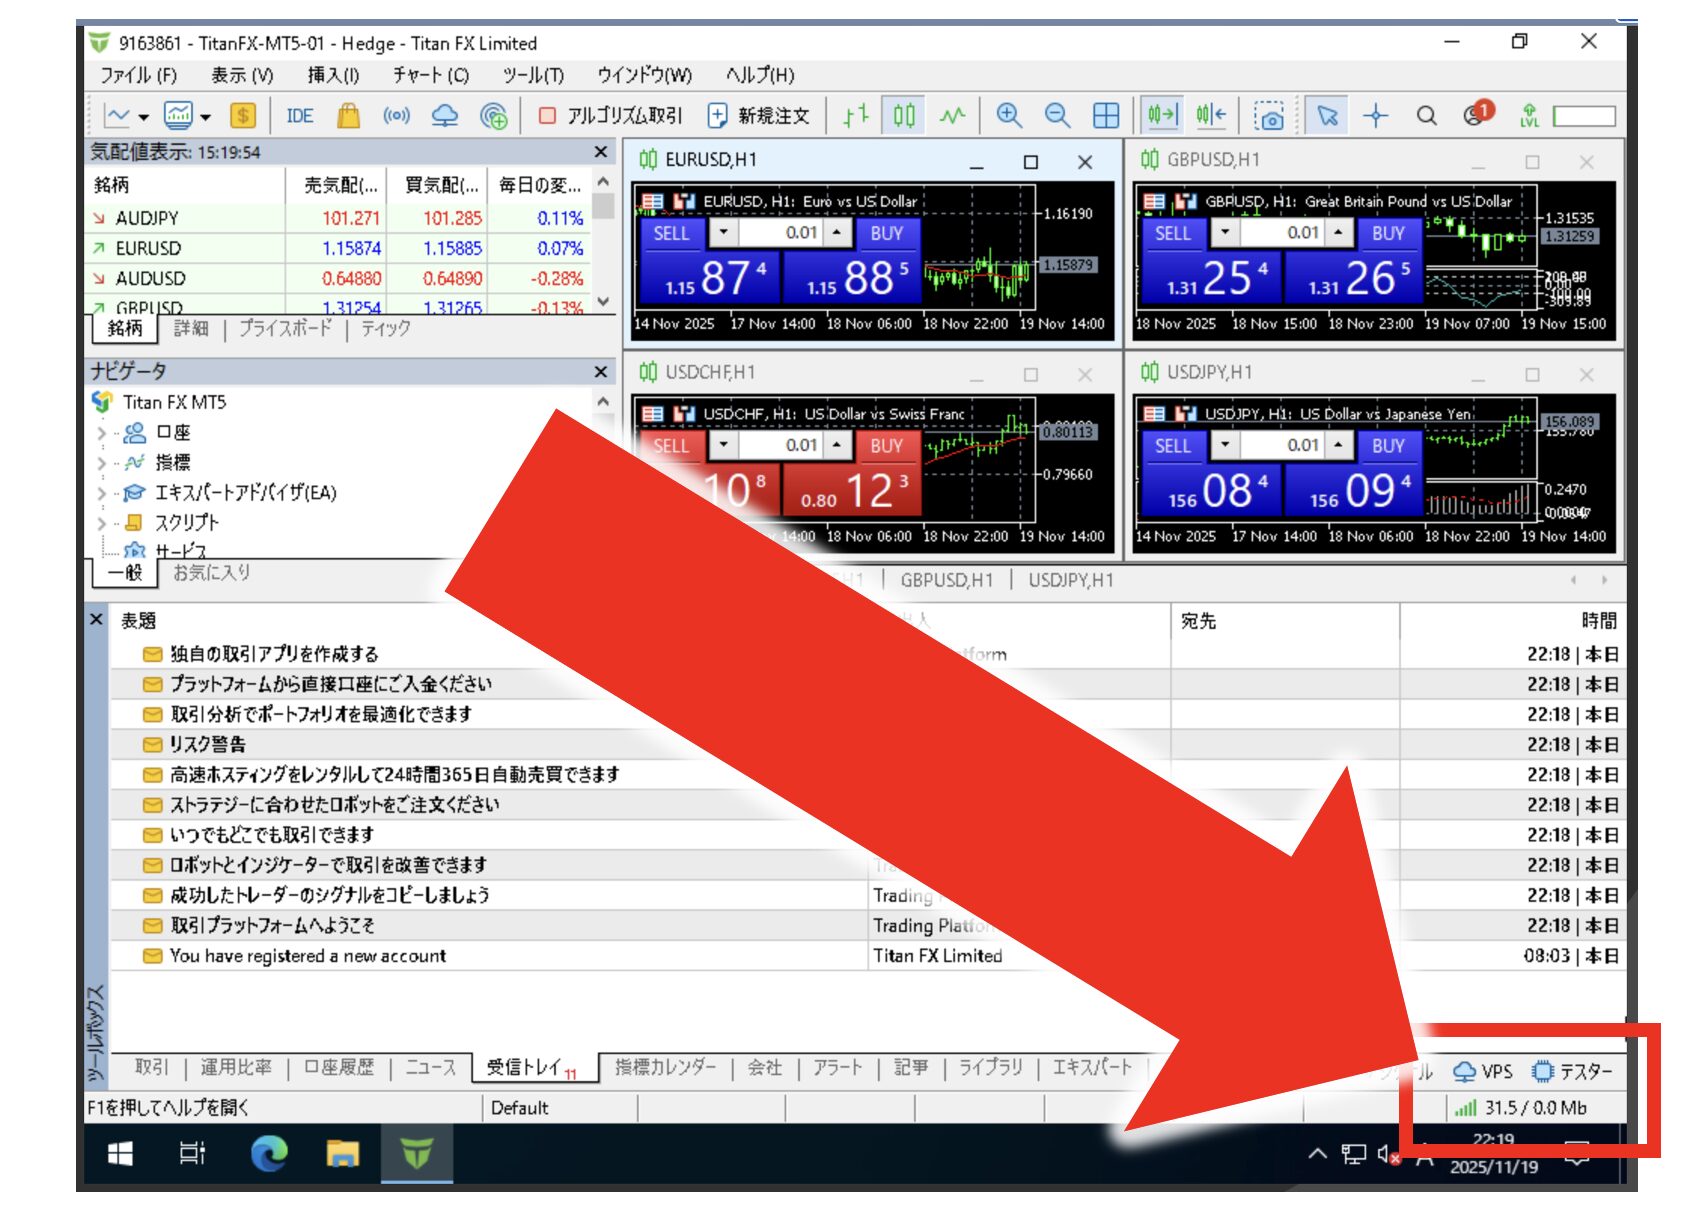This screenshot has height=1206, width=1696.
Task: Click the 新規注文 new order button
Action: 759,116
